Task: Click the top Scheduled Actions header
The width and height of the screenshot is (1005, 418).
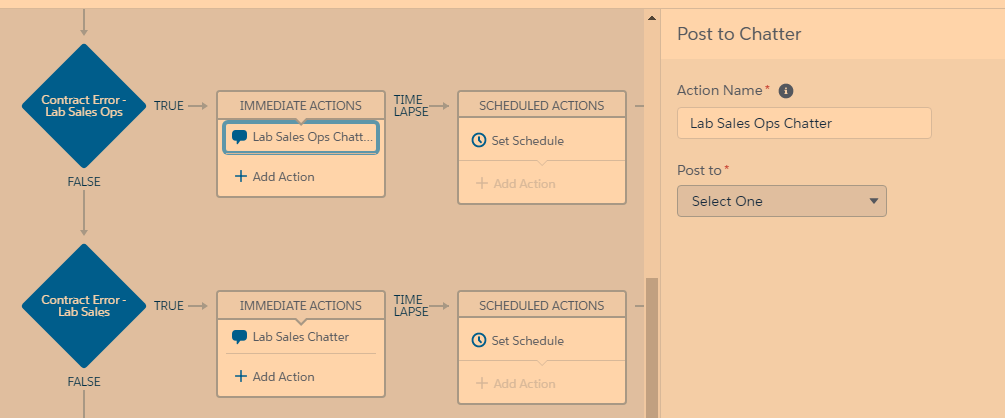Action: pyautogui.click(x=541, y=105)
